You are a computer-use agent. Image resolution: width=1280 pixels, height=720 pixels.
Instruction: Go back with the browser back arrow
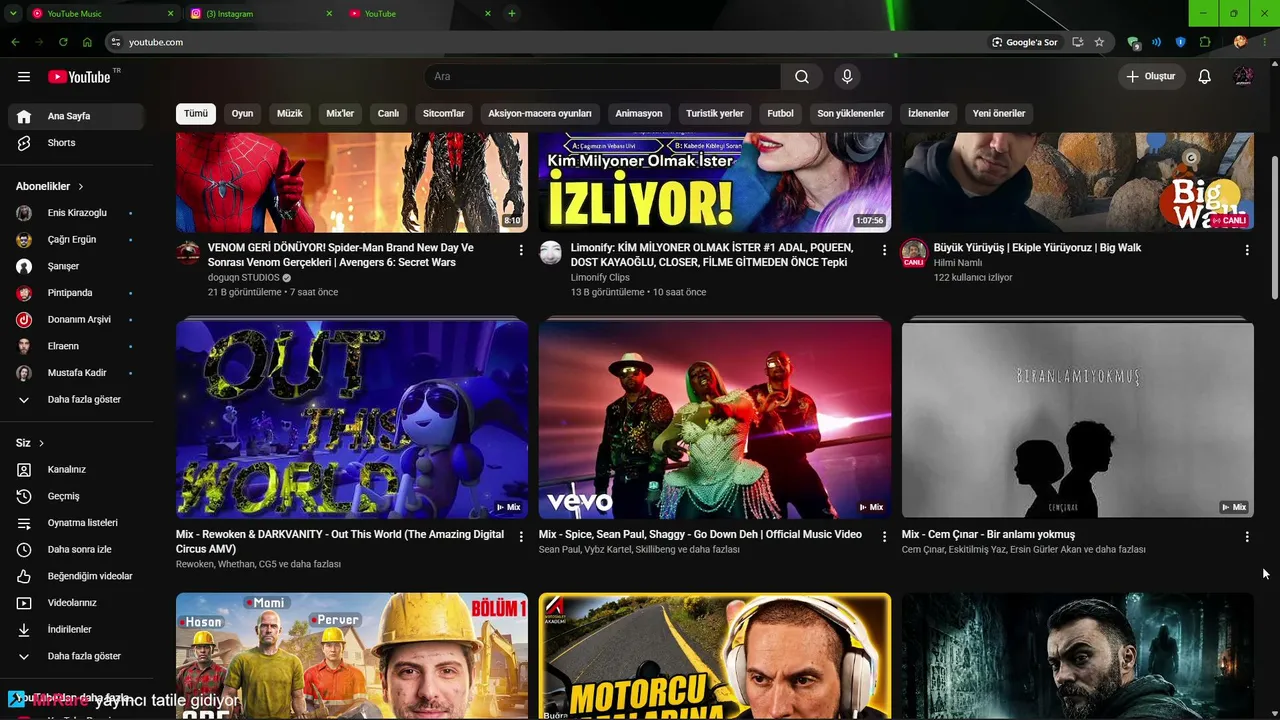(x=15, y=42)
